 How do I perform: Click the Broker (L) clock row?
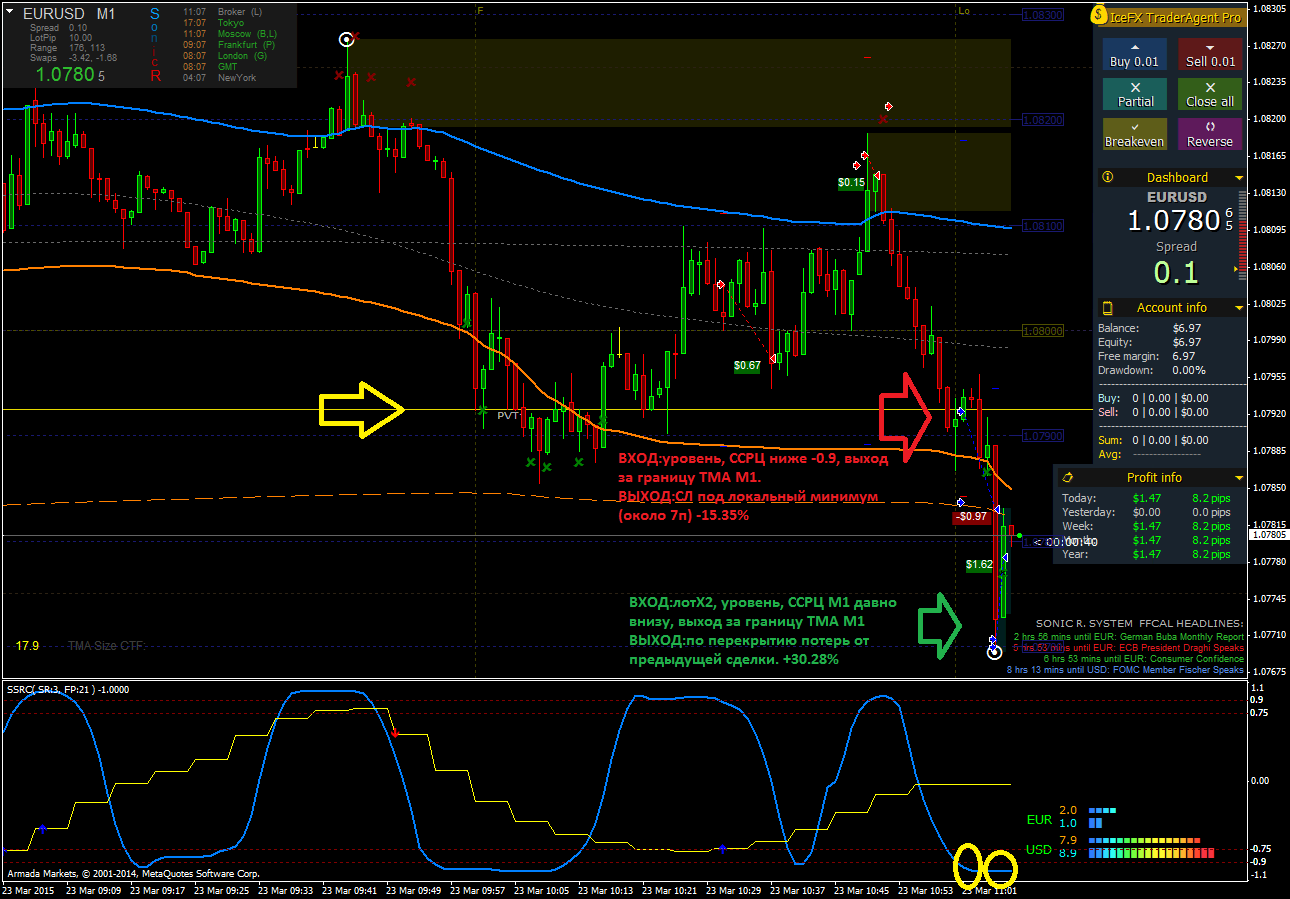click(x=224, y=11)
